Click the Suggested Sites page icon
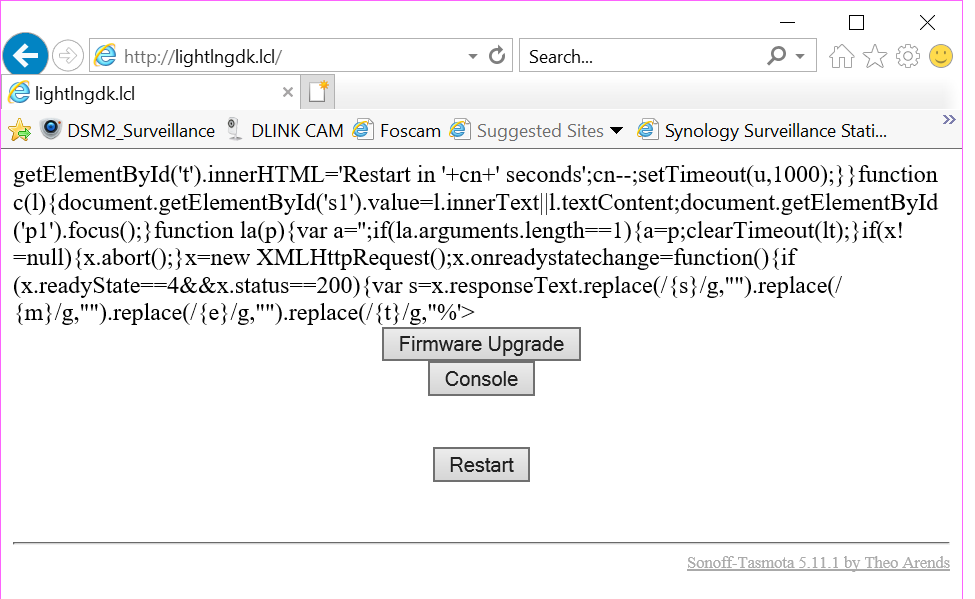975x599 pixels. click(460, 129)
